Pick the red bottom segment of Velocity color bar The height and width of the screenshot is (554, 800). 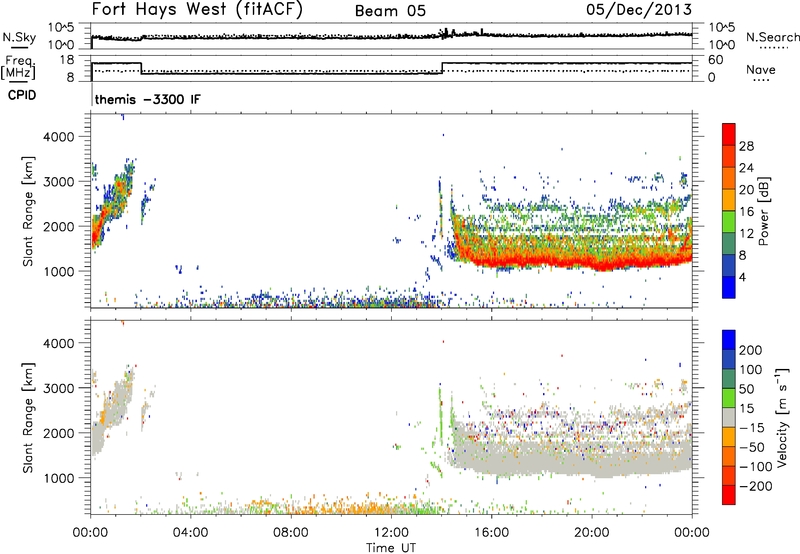[x=729, y=495]
